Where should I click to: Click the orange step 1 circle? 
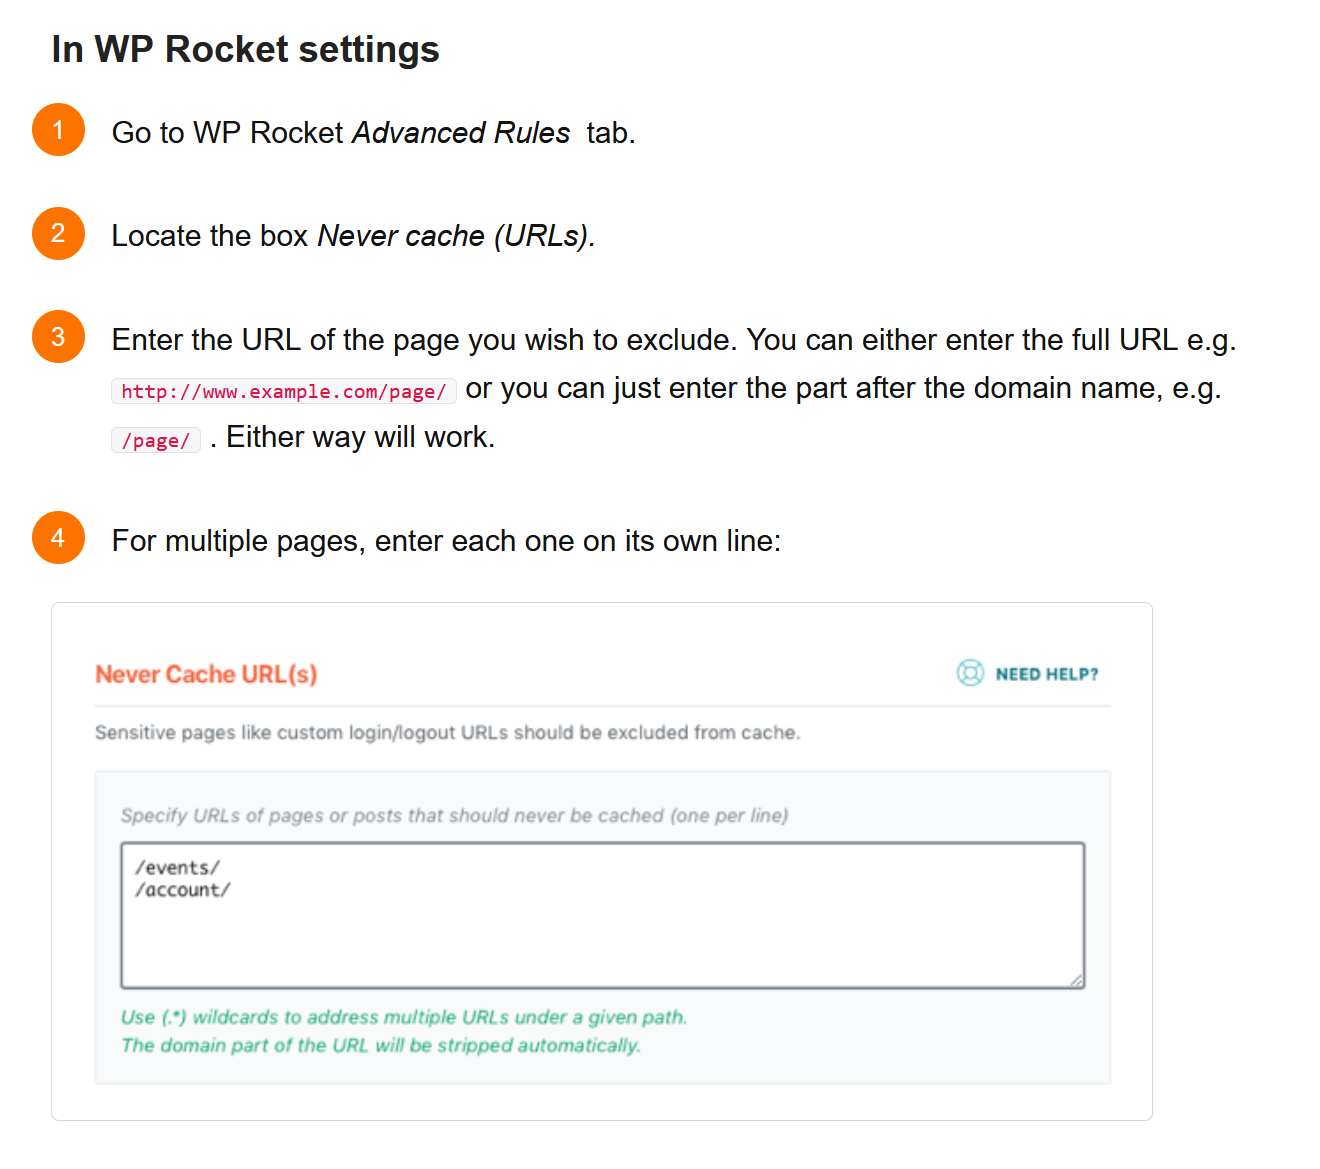[x=58, y=130]
